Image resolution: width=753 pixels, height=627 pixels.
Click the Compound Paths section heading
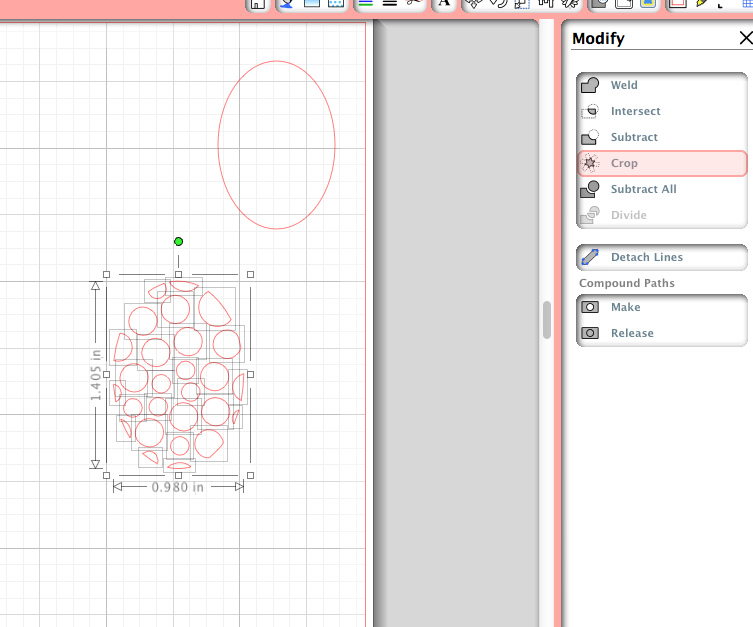point(627,283)
